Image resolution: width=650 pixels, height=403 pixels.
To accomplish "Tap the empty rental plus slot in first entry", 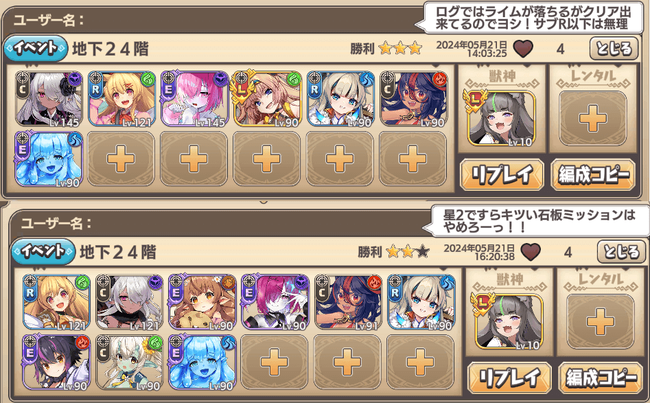I will click(x=593, y=119).
